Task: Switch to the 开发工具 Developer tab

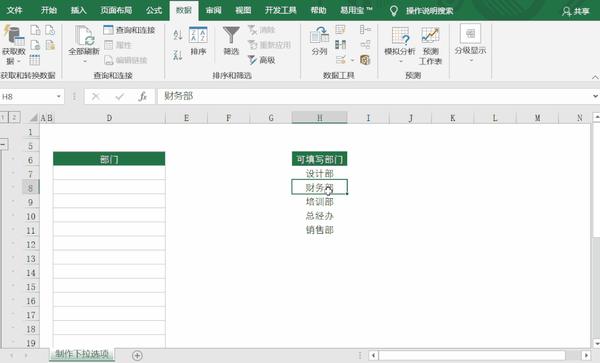Action: (x=281, y=10)
